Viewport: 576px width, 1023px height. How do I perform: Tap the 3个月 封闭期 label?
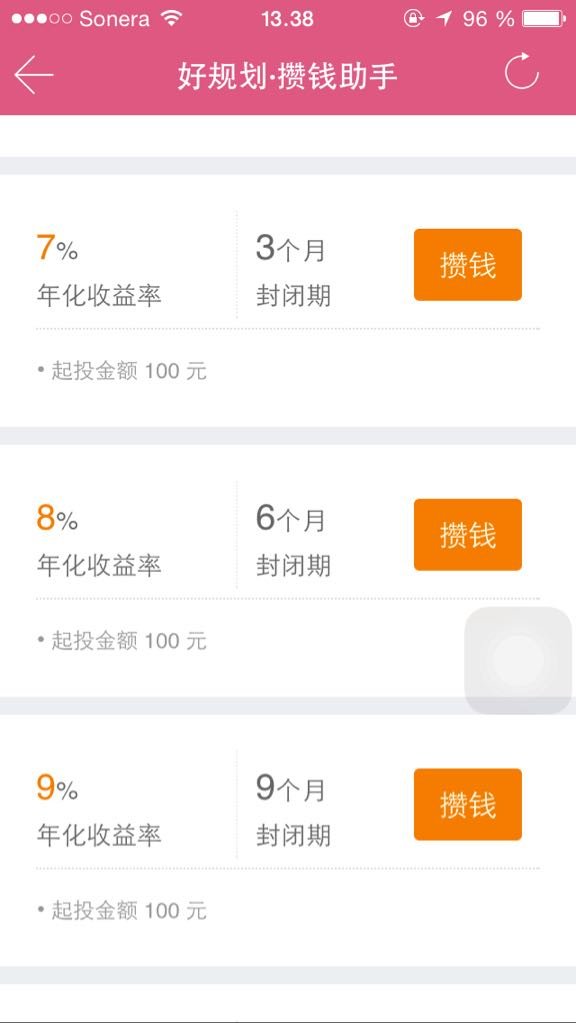(293, 271)
